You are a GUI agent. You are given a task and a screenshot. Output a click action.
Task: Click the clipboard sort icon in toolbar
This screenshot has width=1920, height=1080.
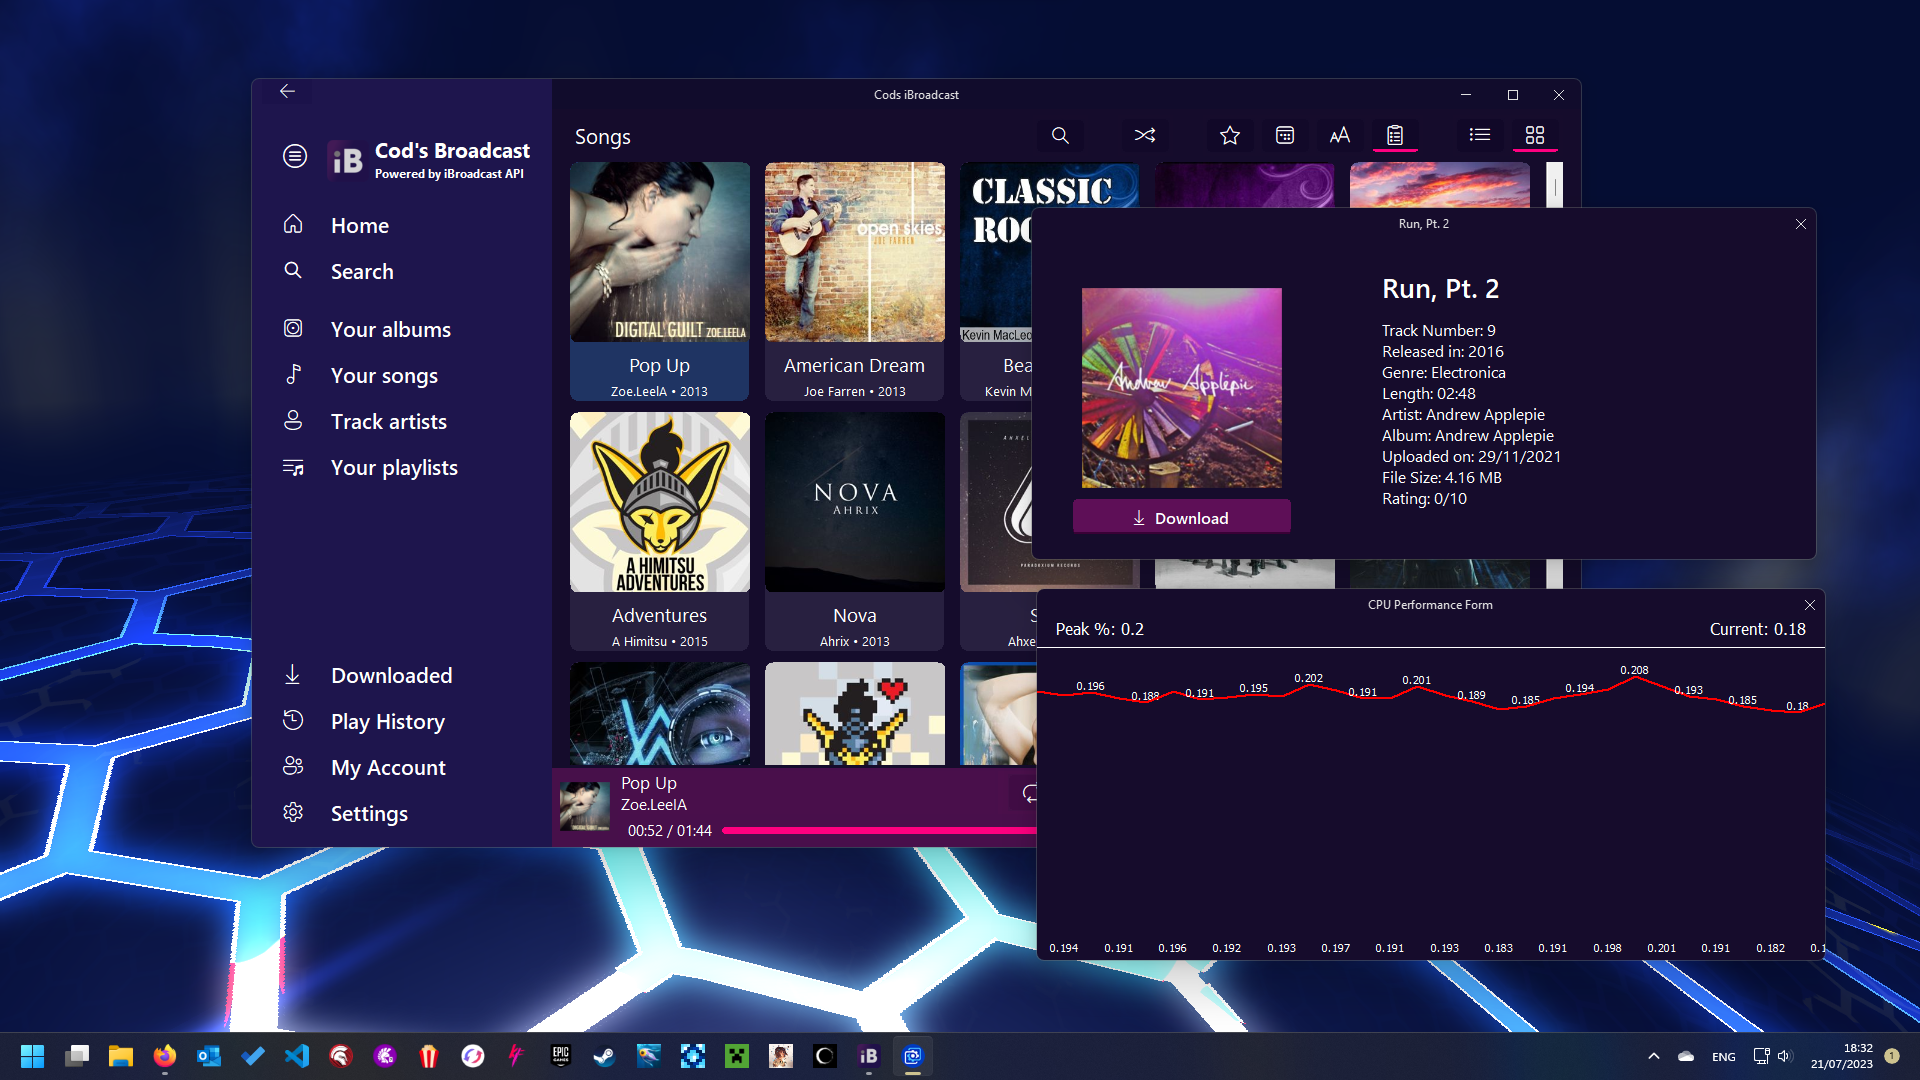coord(1395,135)
